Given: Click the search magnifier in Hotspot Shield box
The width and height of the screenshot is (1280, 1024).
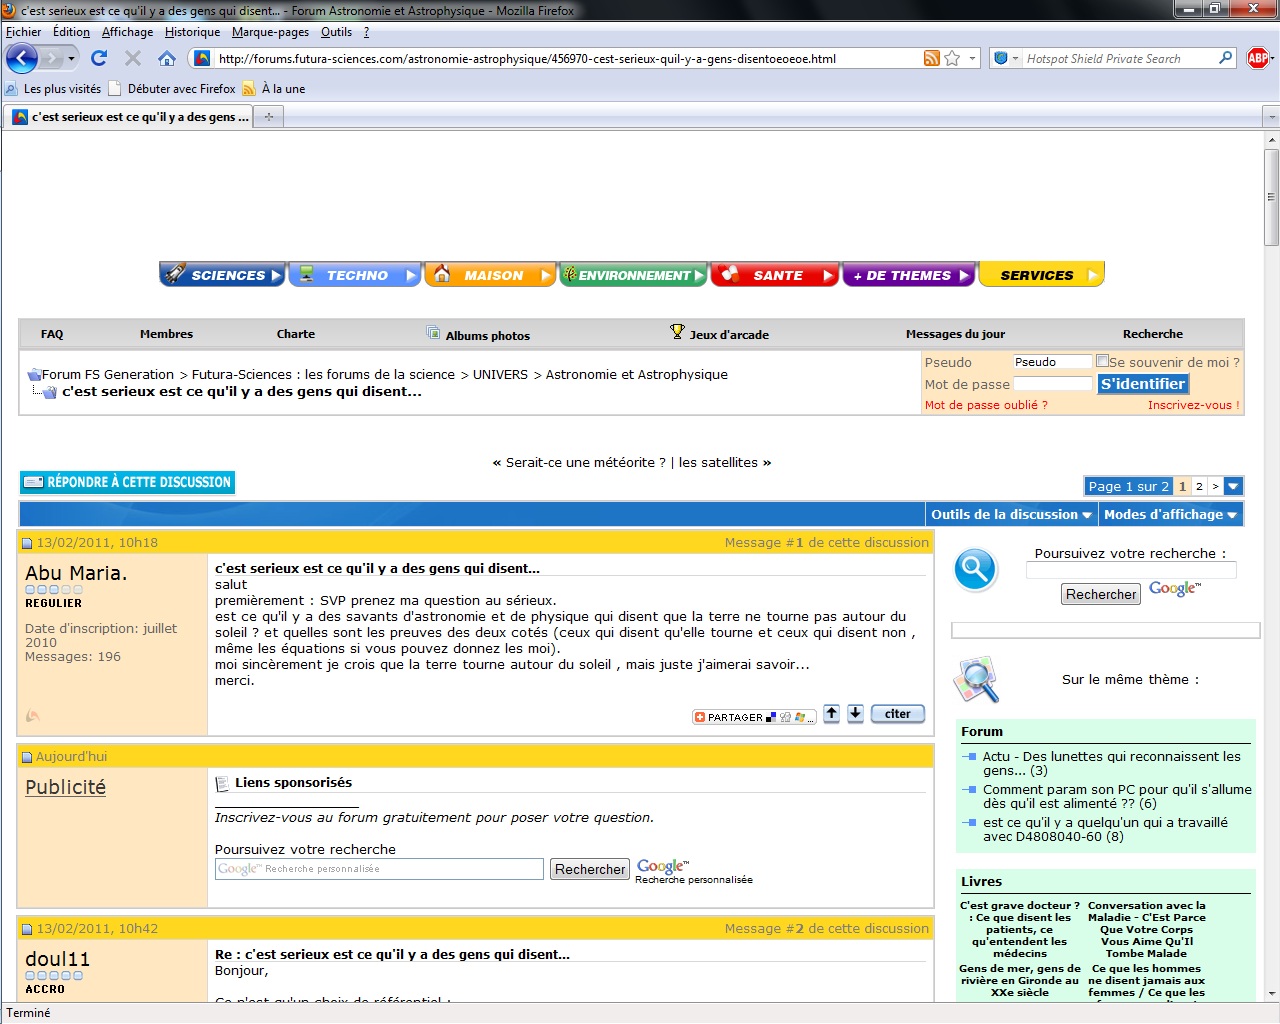Looking at the screenshot, I should [1226, 58].
